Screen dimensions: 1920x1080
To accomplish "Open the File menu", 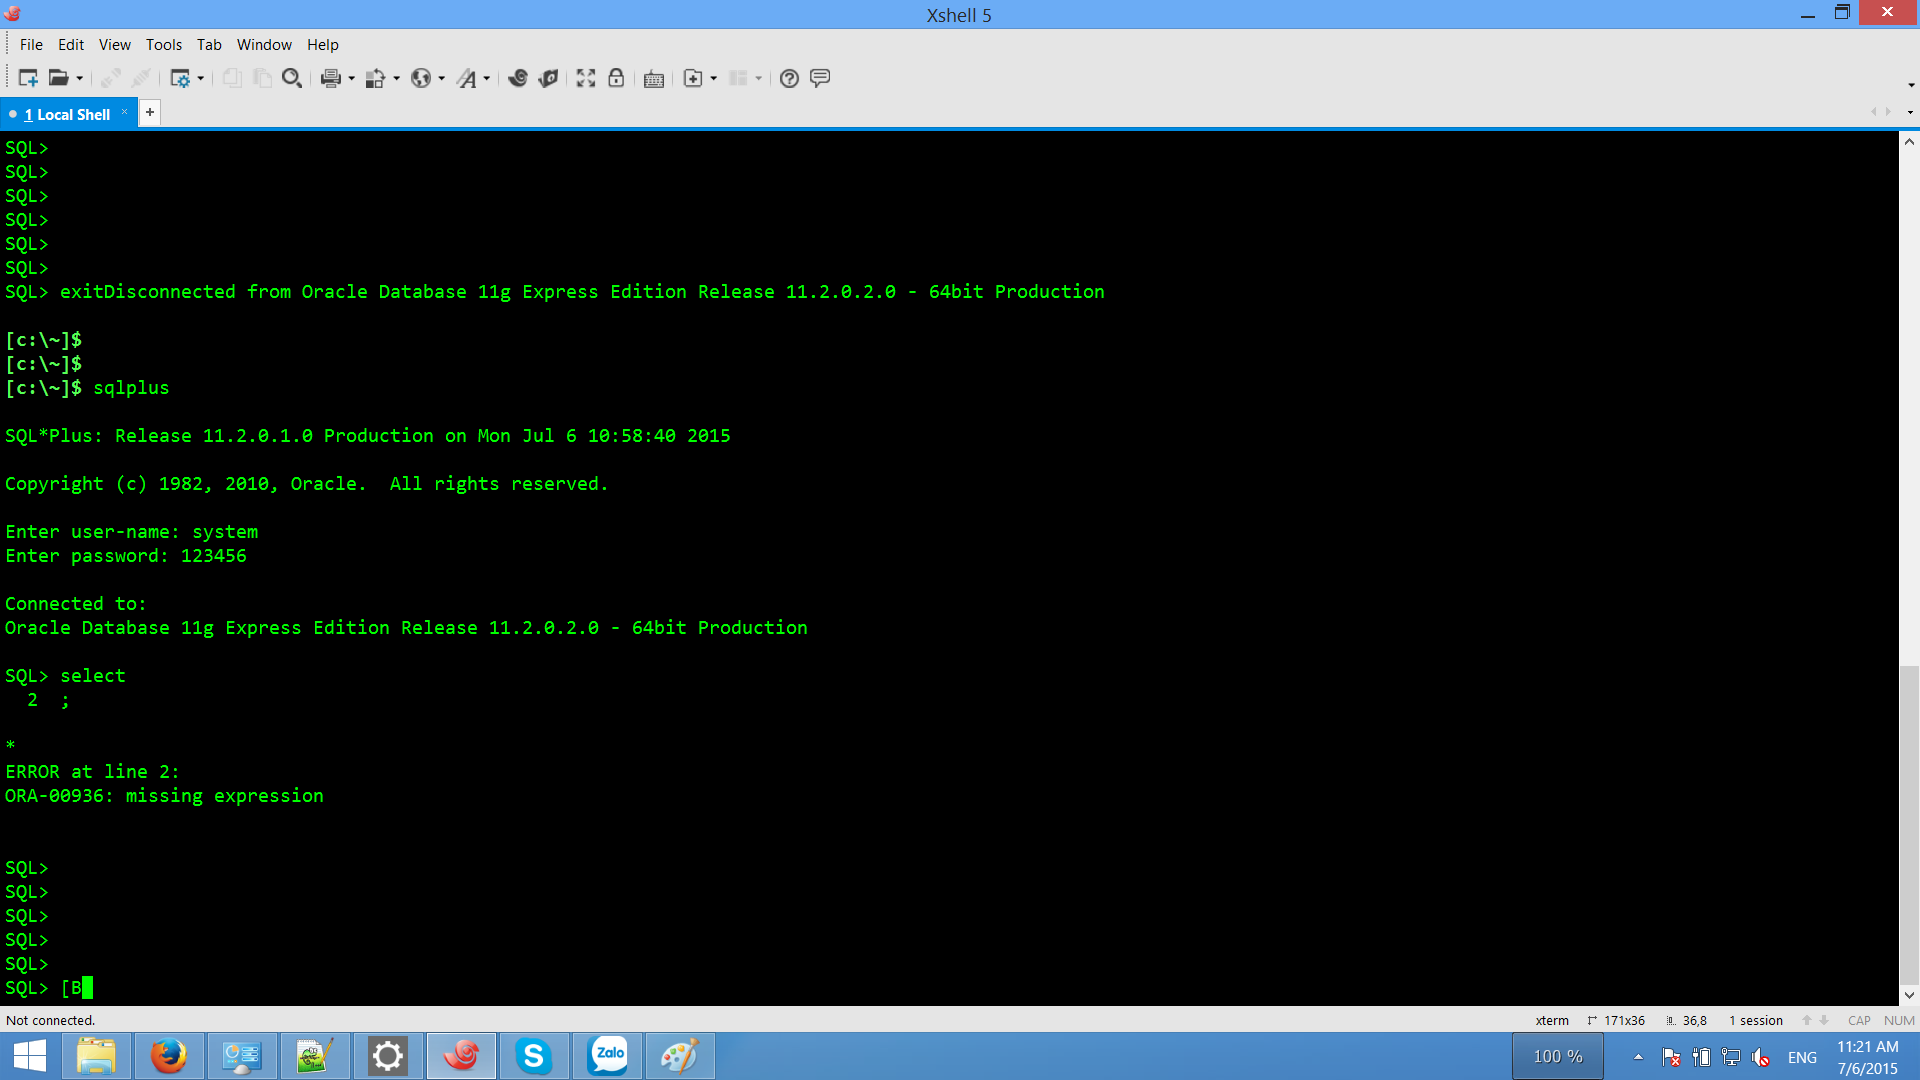I will [31, 45].
